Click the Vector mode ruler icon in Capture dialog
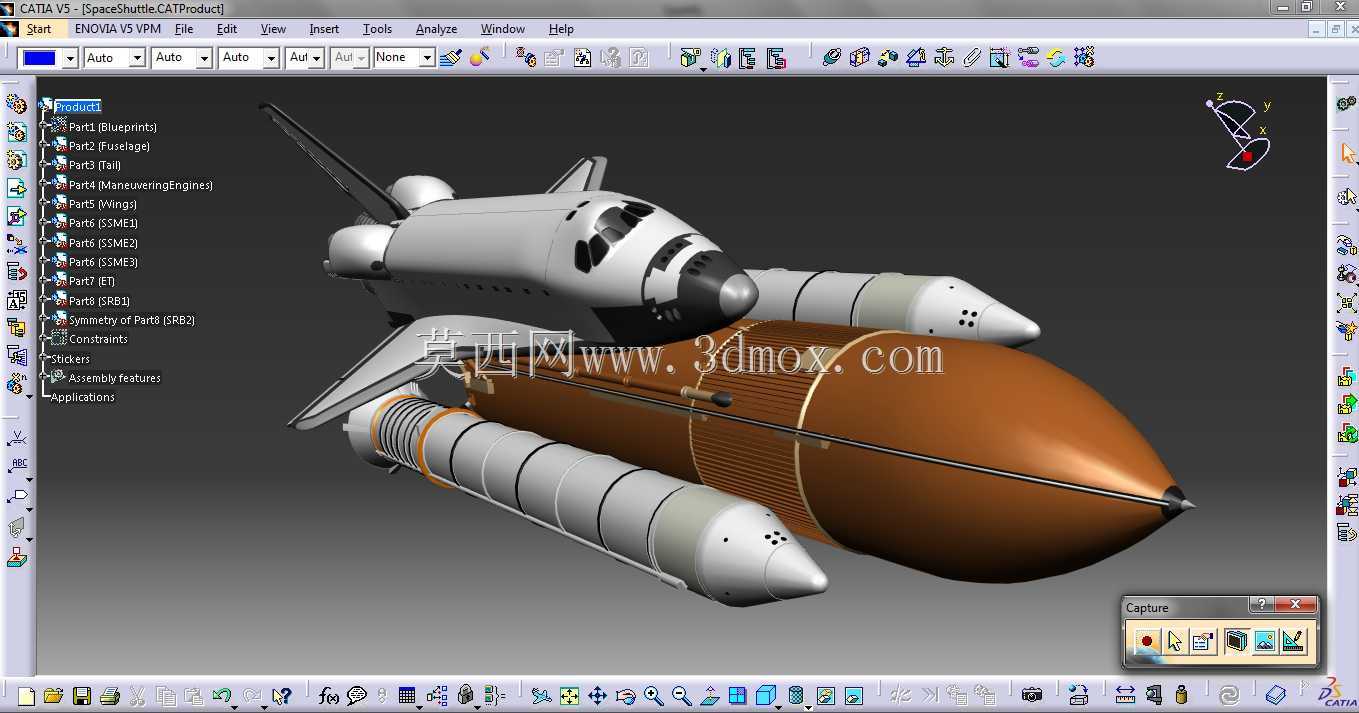Screen dimensions: 1359x713 point(1293,641)
